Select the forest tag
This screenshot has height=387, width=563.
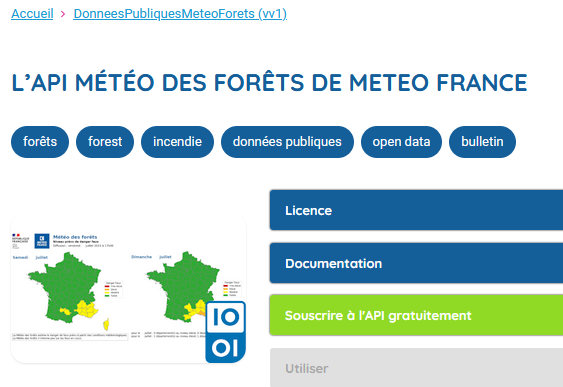click(105, 142)
